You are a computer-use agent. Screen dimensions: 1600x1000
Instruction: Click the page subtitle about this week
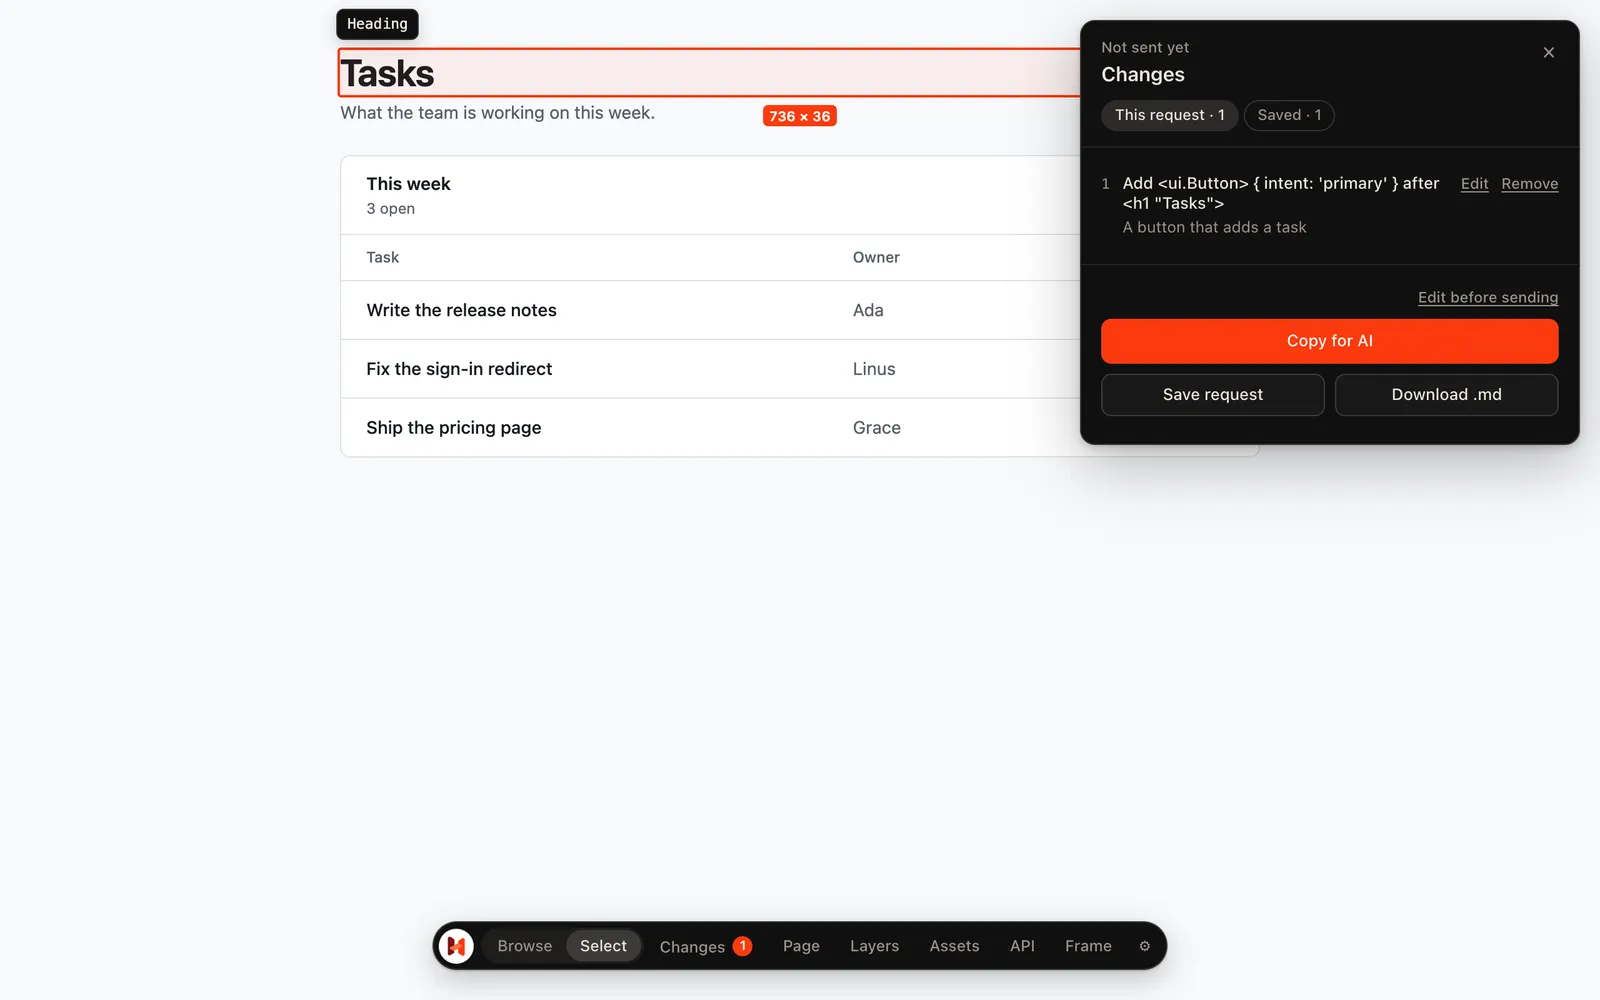(497, 113)
